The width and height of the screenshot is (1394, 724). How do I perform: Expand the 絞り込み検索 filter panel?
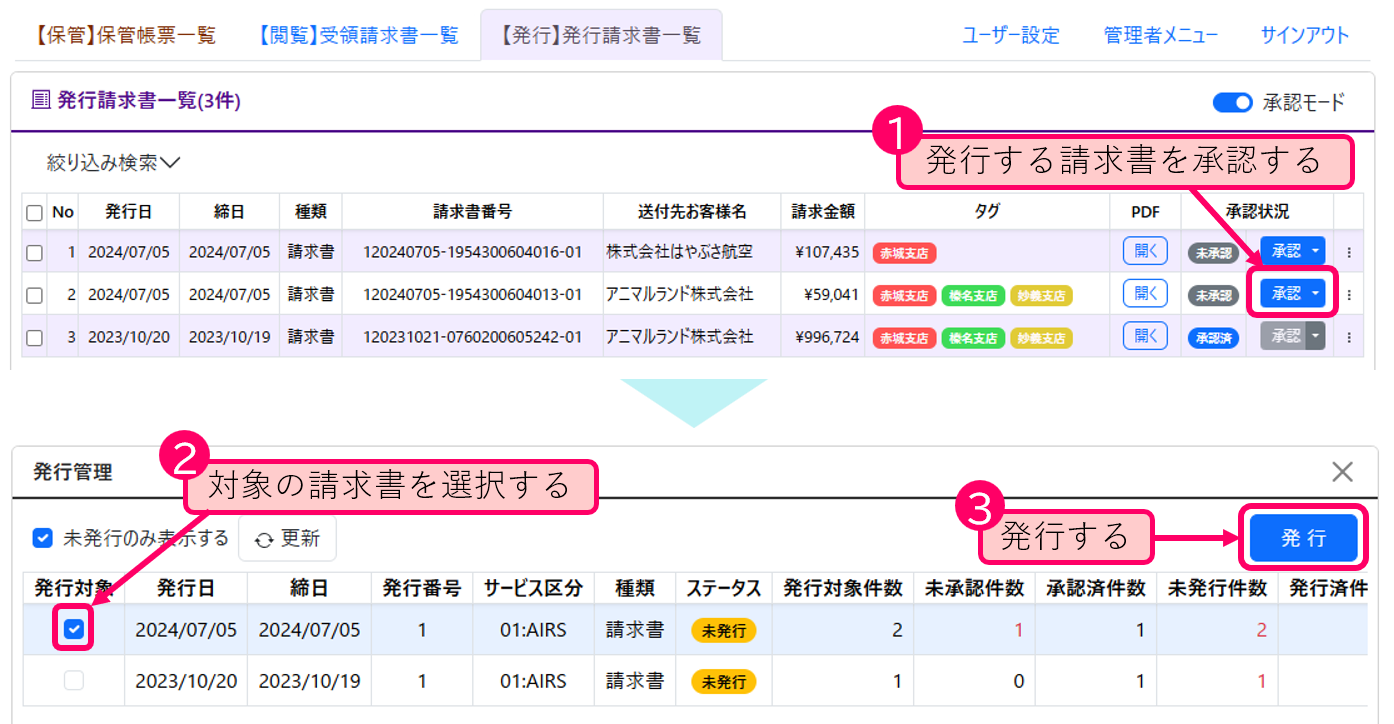click(x=113, y=162)
